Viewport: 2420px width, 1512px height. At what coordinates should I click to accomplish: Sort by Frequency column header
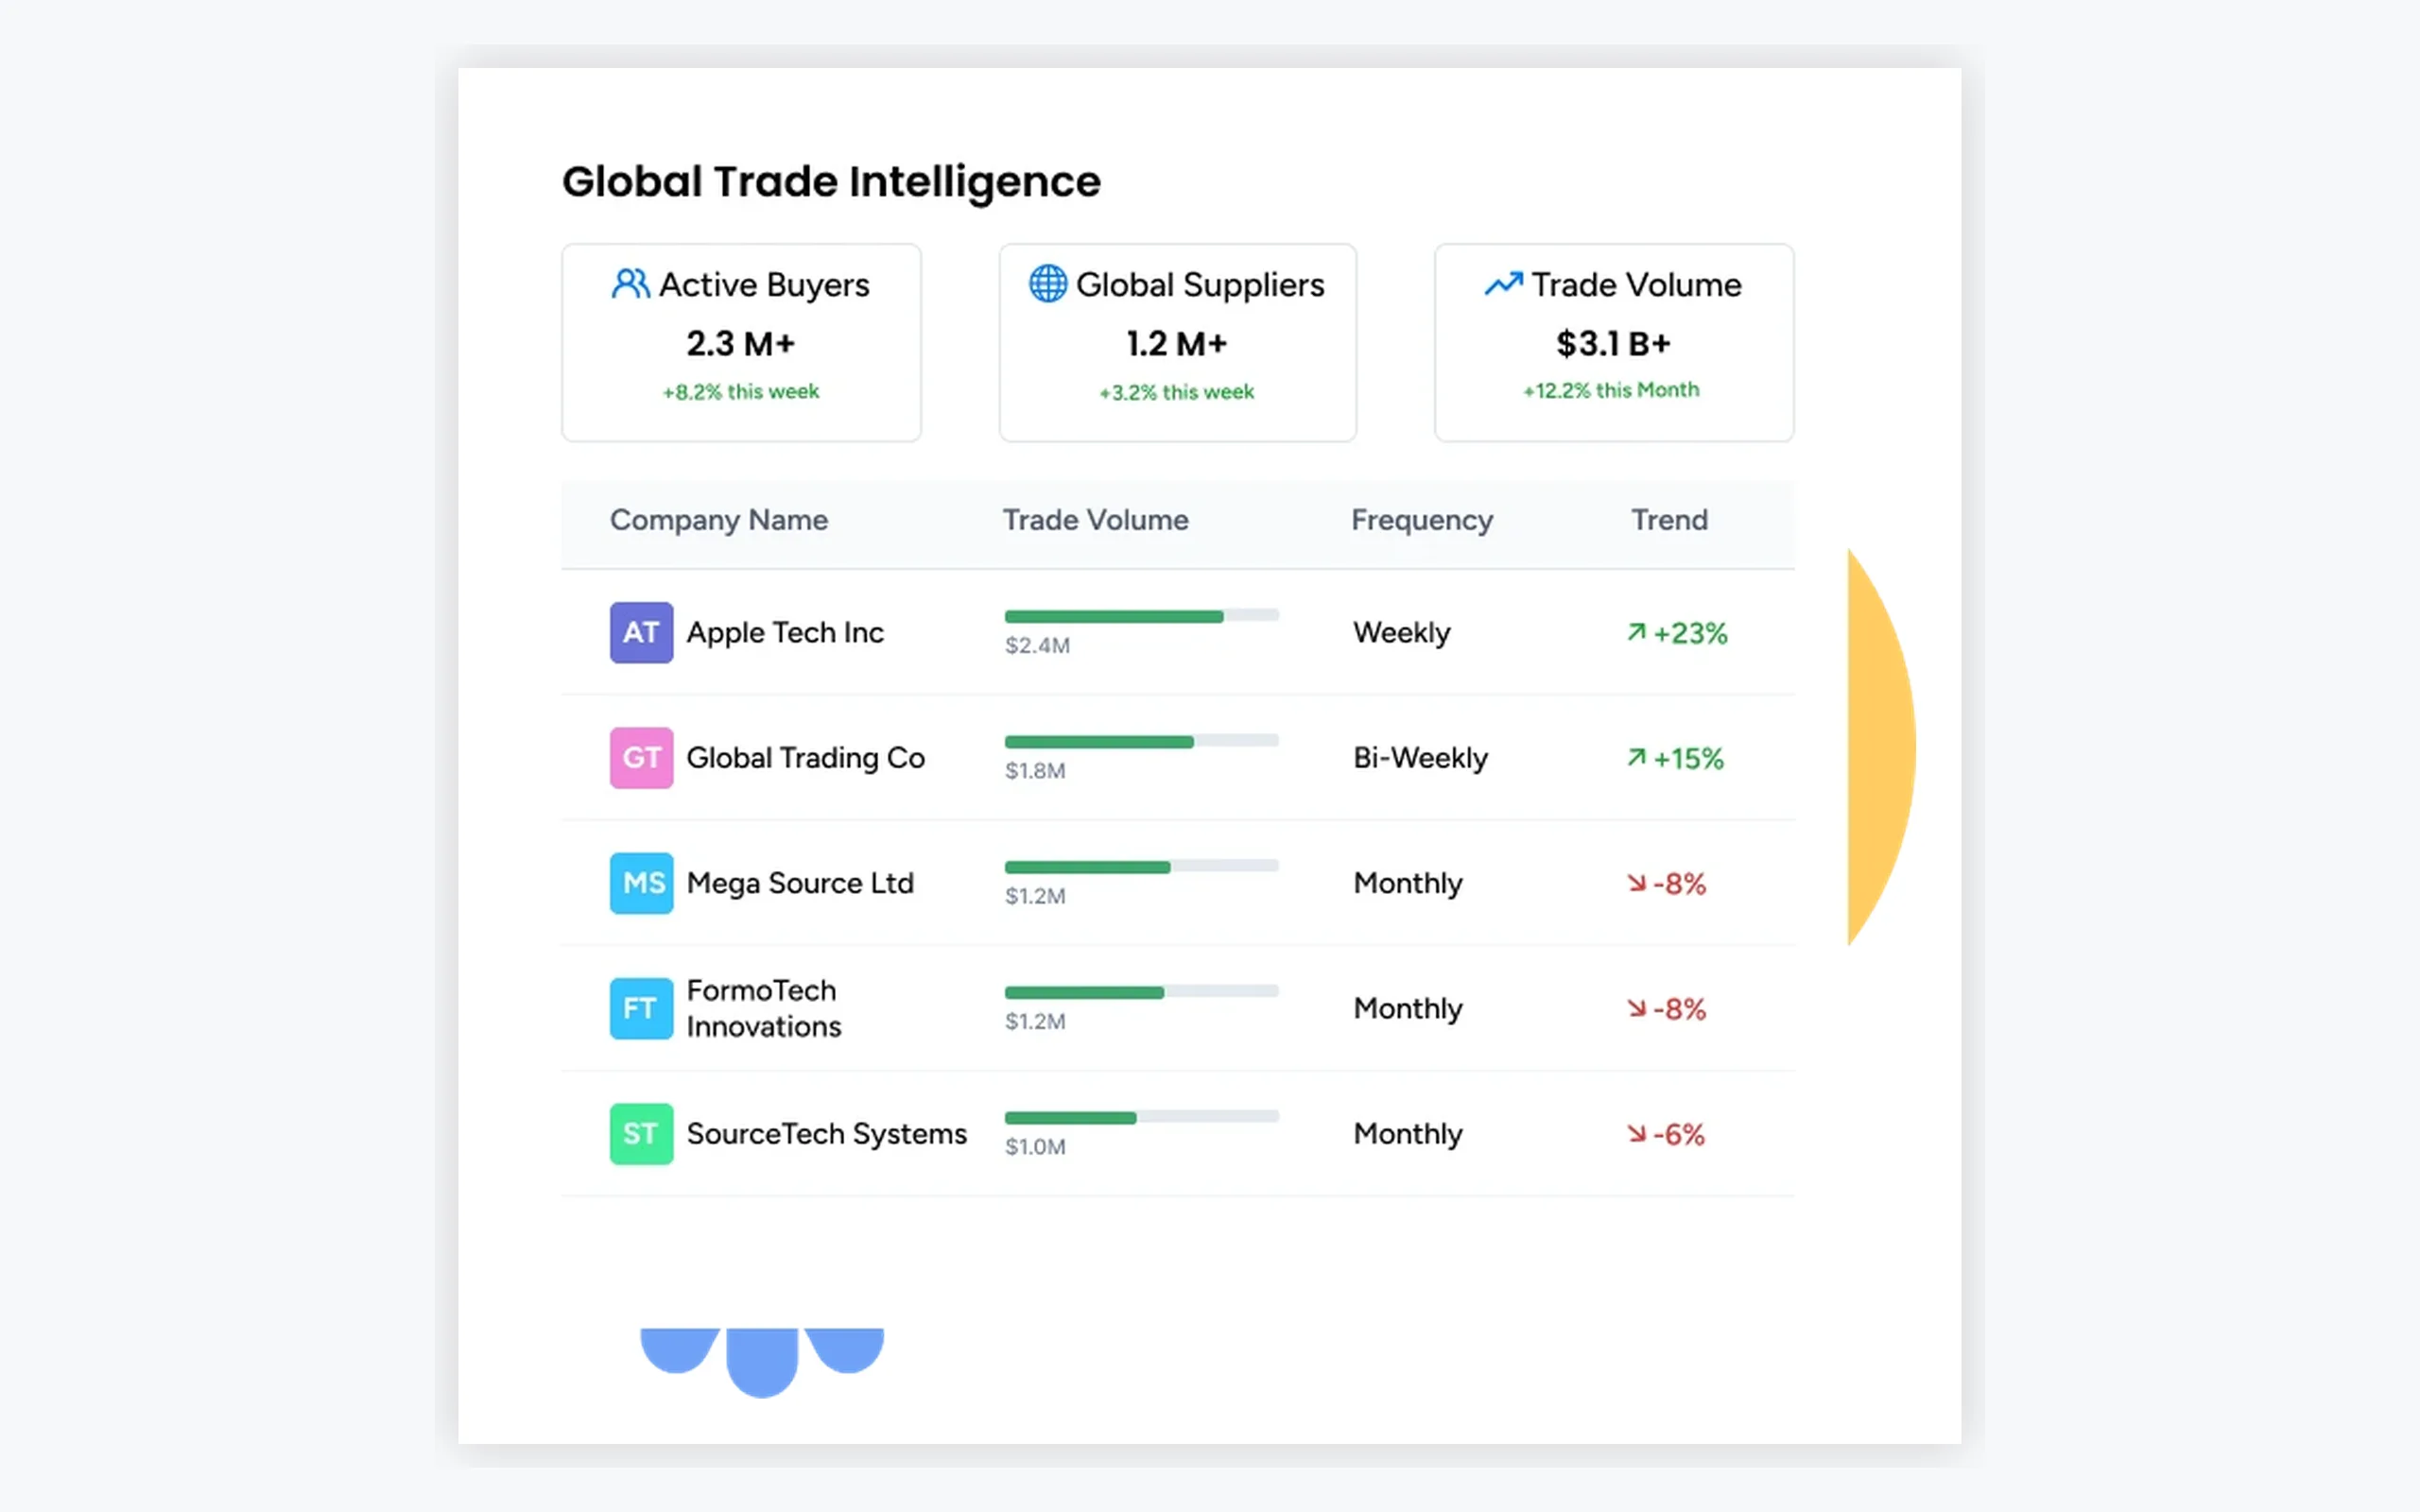[x=1422, y=520]
